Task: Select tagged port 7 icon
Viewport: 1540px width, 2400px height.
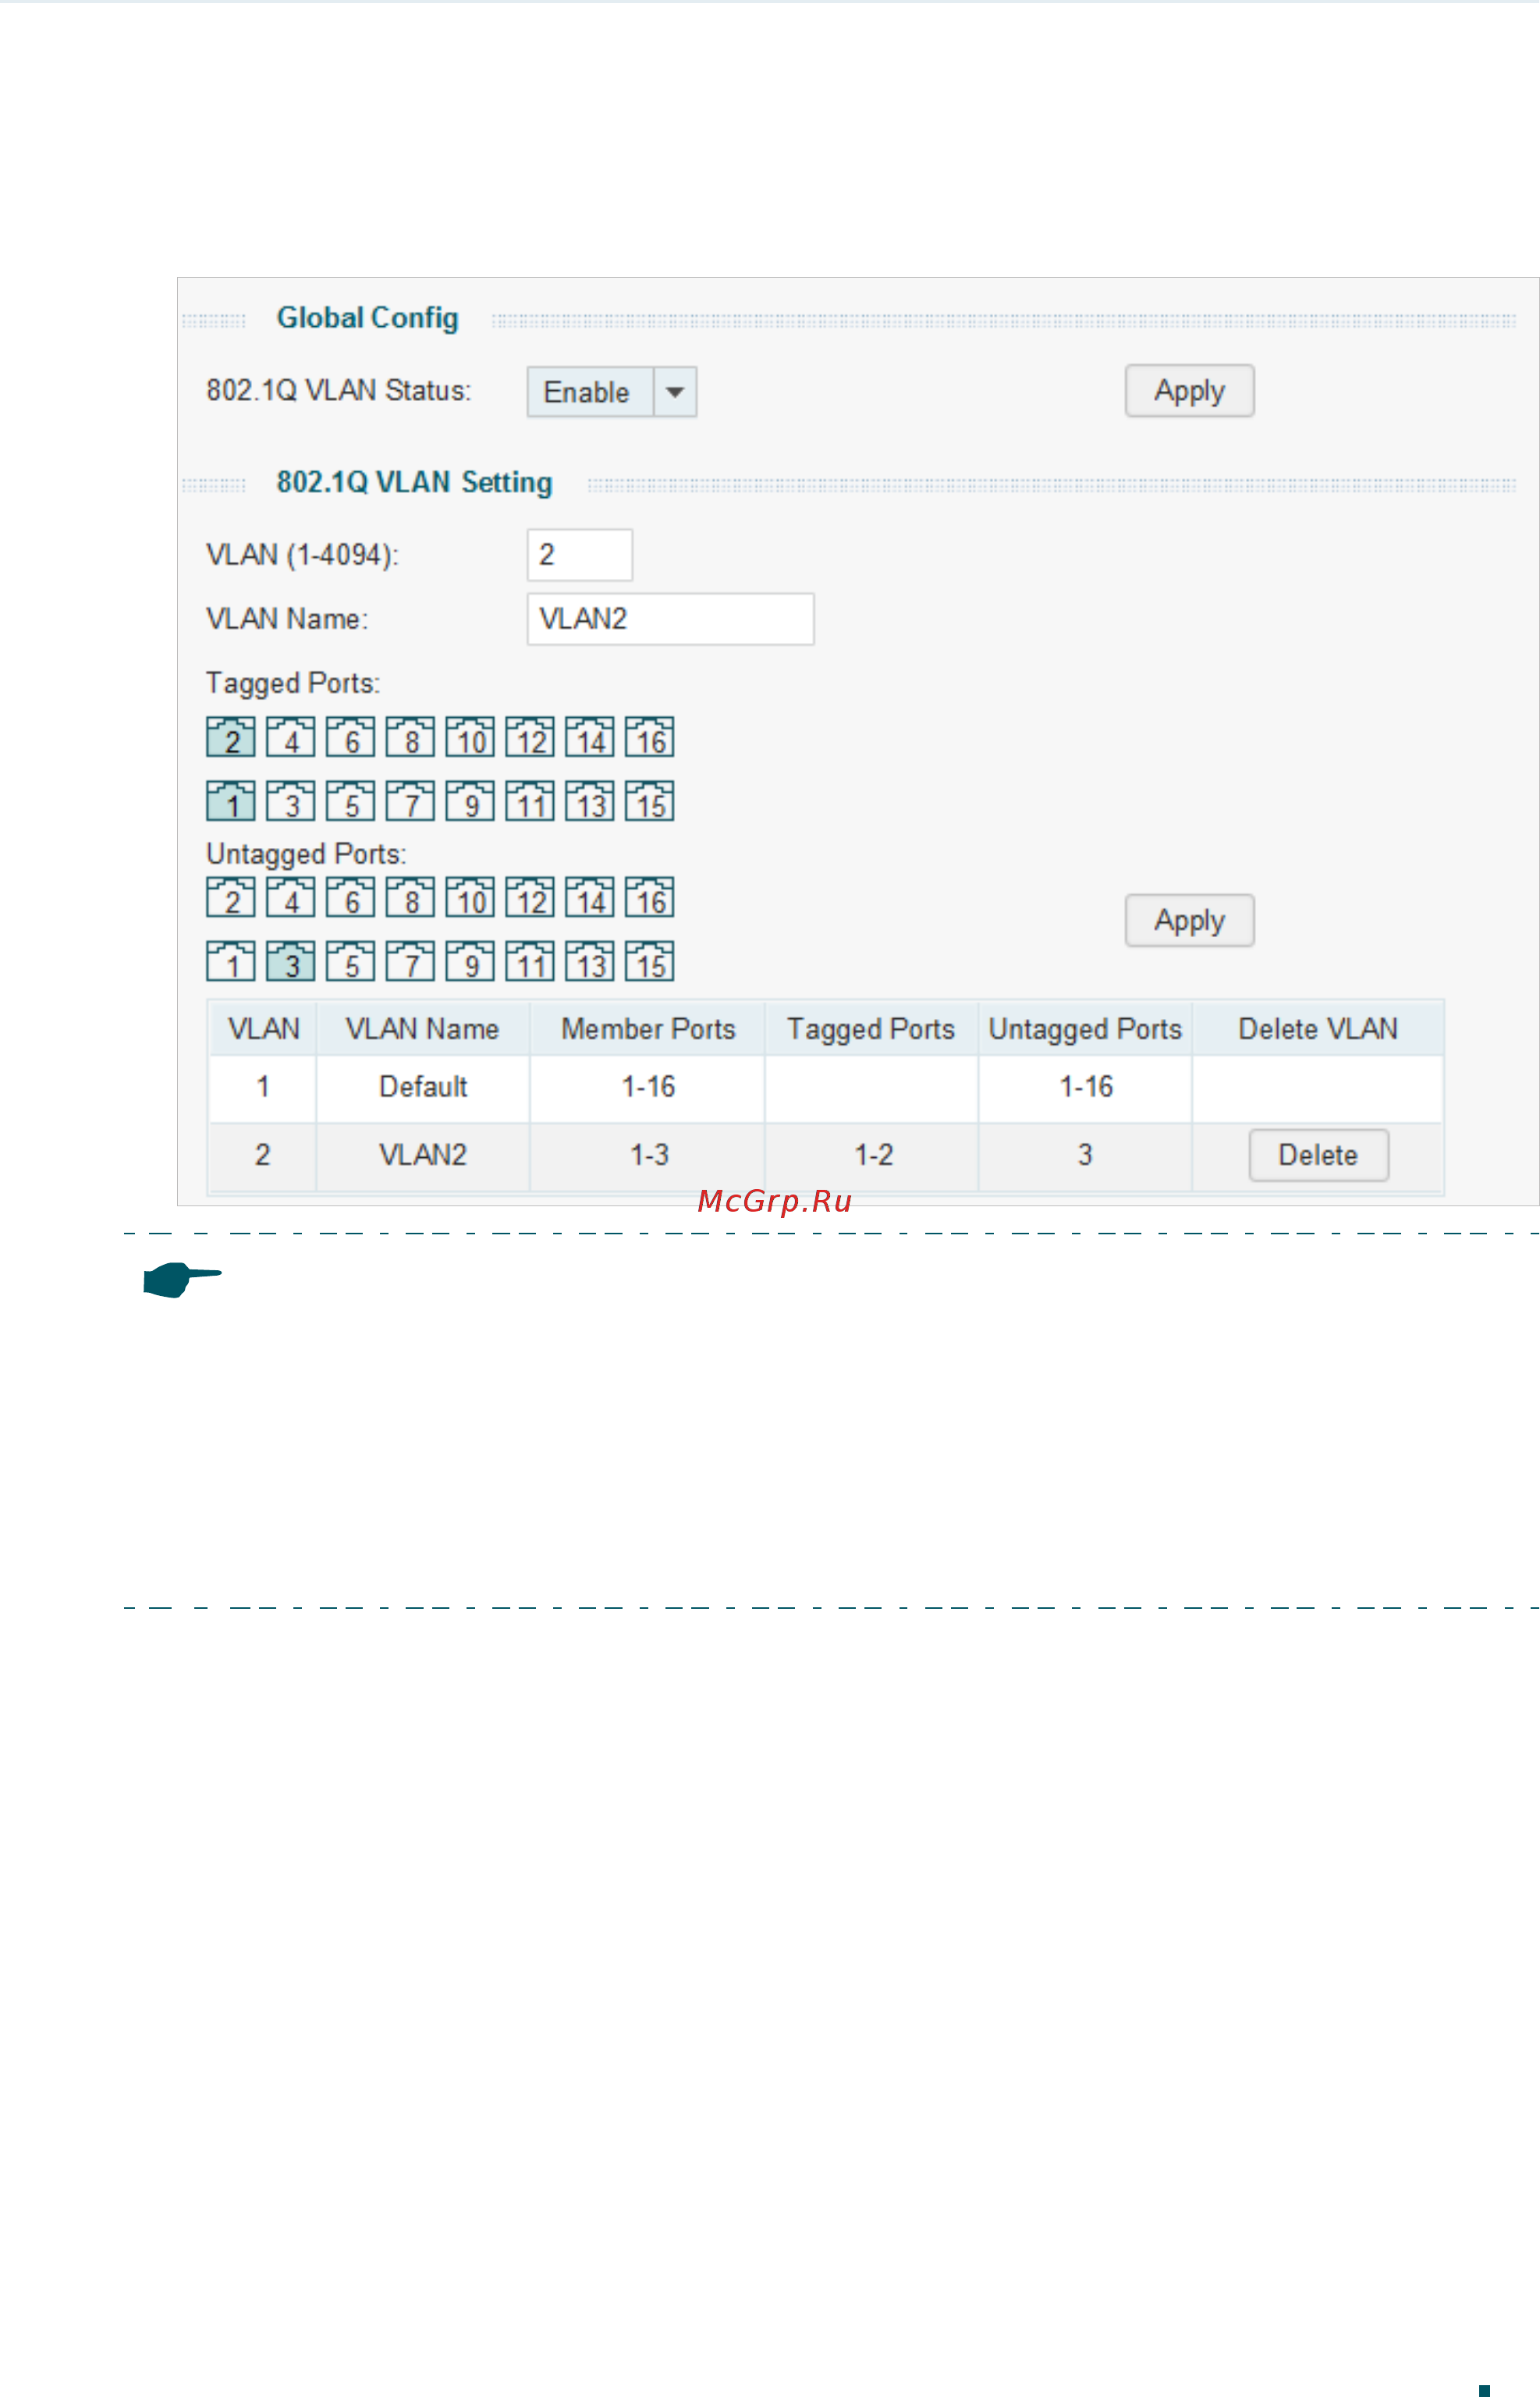Action: point(411,801)
